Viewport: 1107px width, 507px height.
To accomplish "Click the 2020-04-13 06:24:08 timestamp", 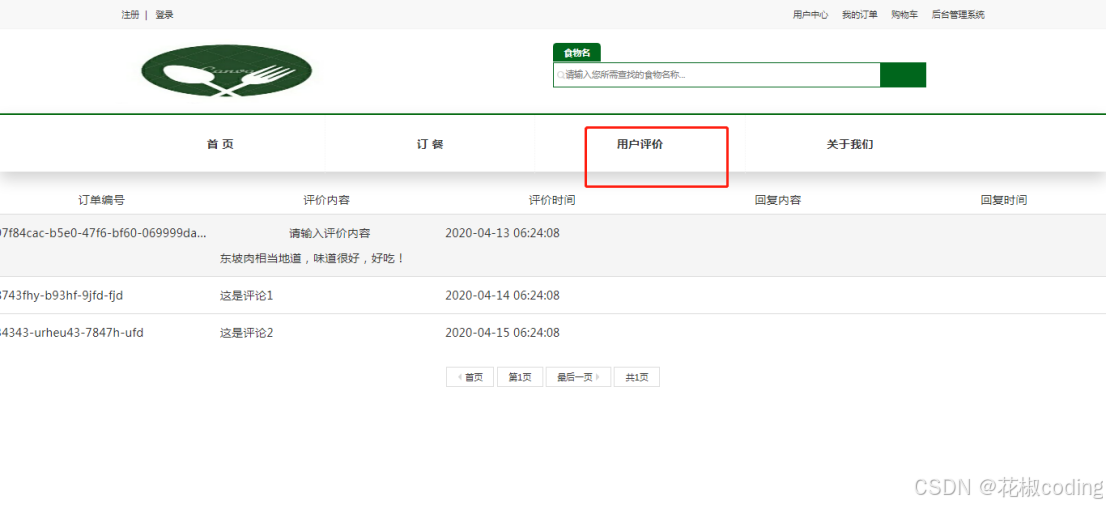I will coord(503,233).
